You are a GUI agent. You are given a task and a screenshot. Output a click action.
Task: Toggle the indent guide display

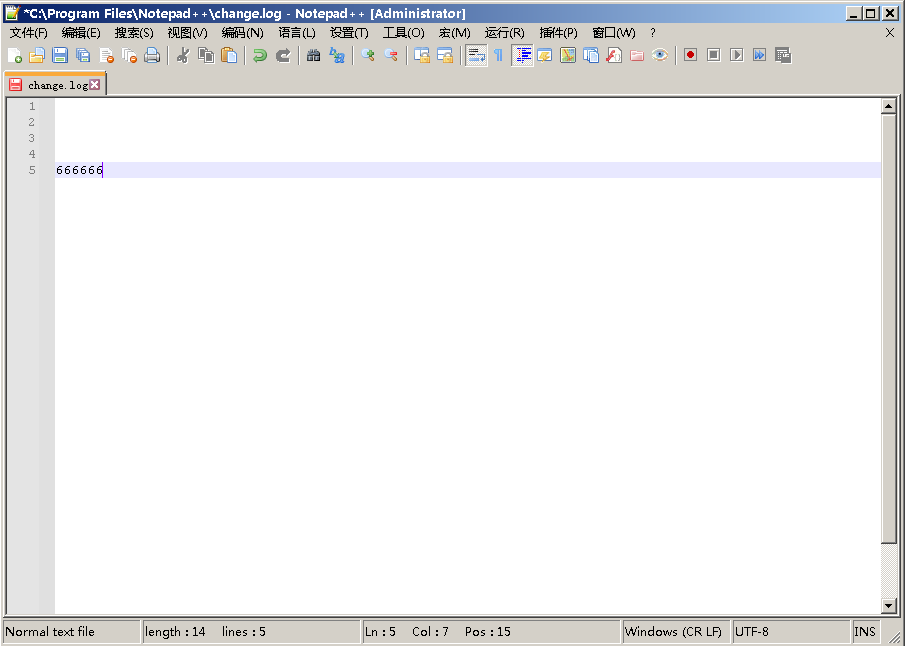[x=522, y=55]
